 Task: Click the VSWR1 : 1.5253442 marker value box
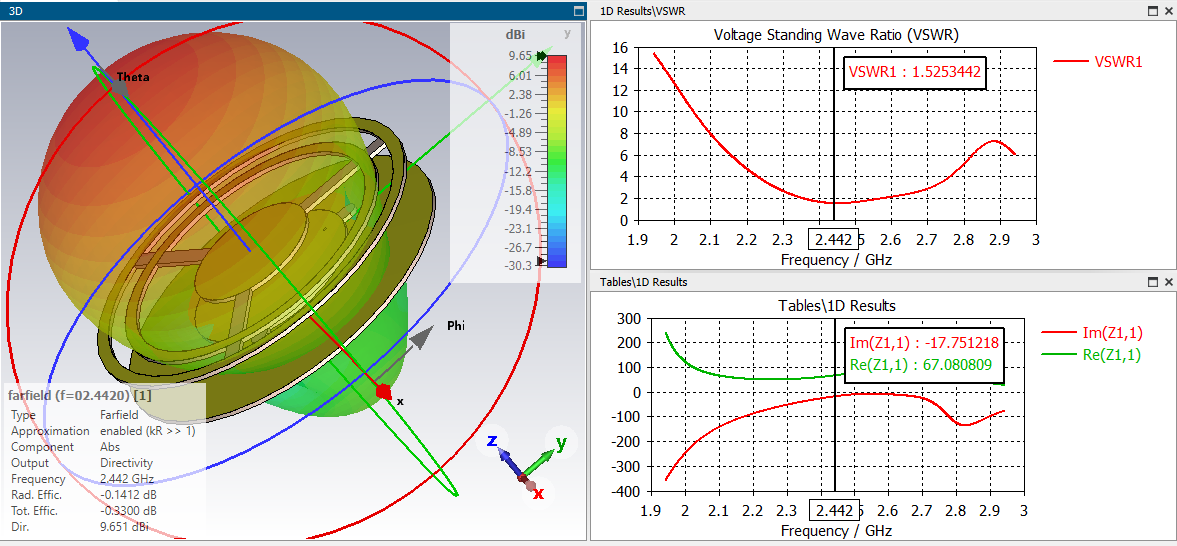[x=914, y=73]
